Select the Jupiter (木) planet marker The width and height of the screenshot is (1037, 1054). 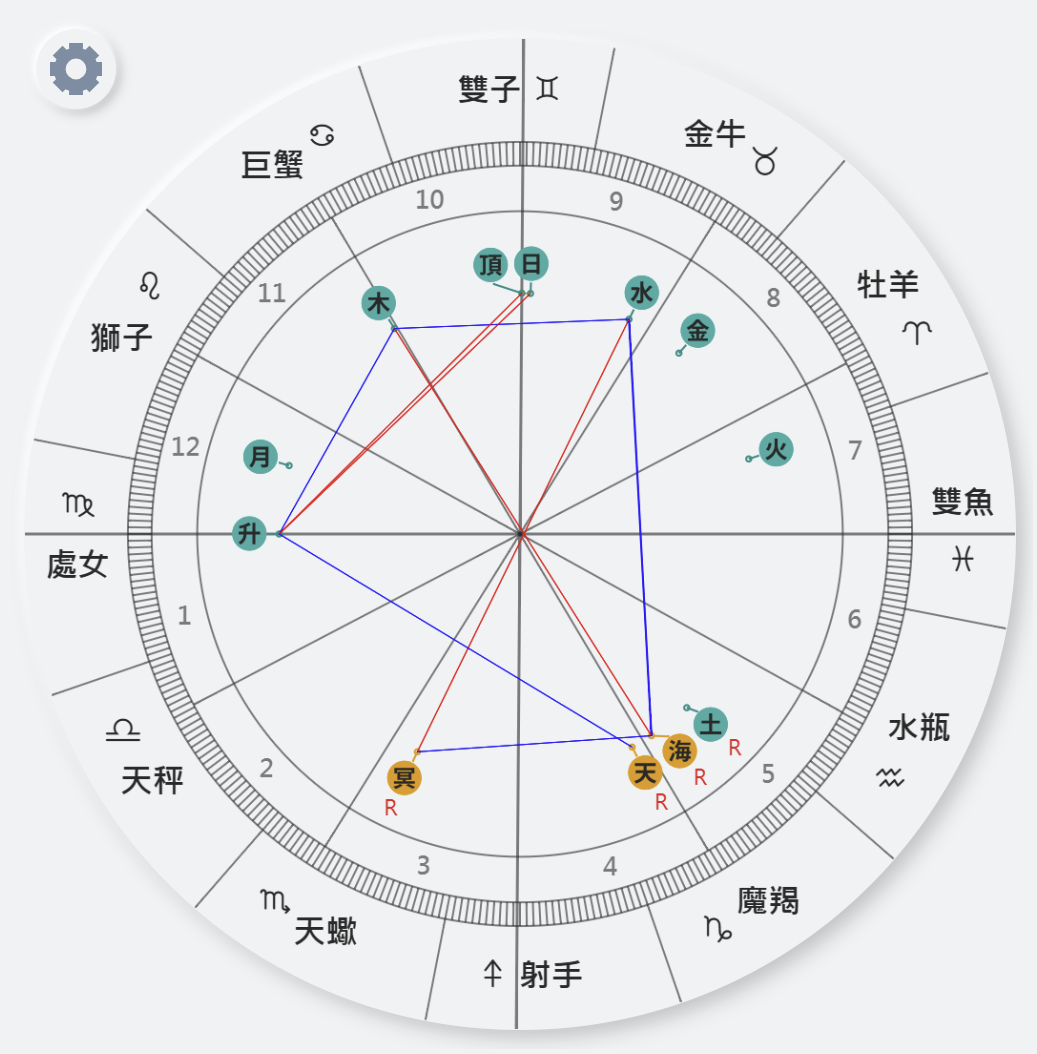click(378, 303)
